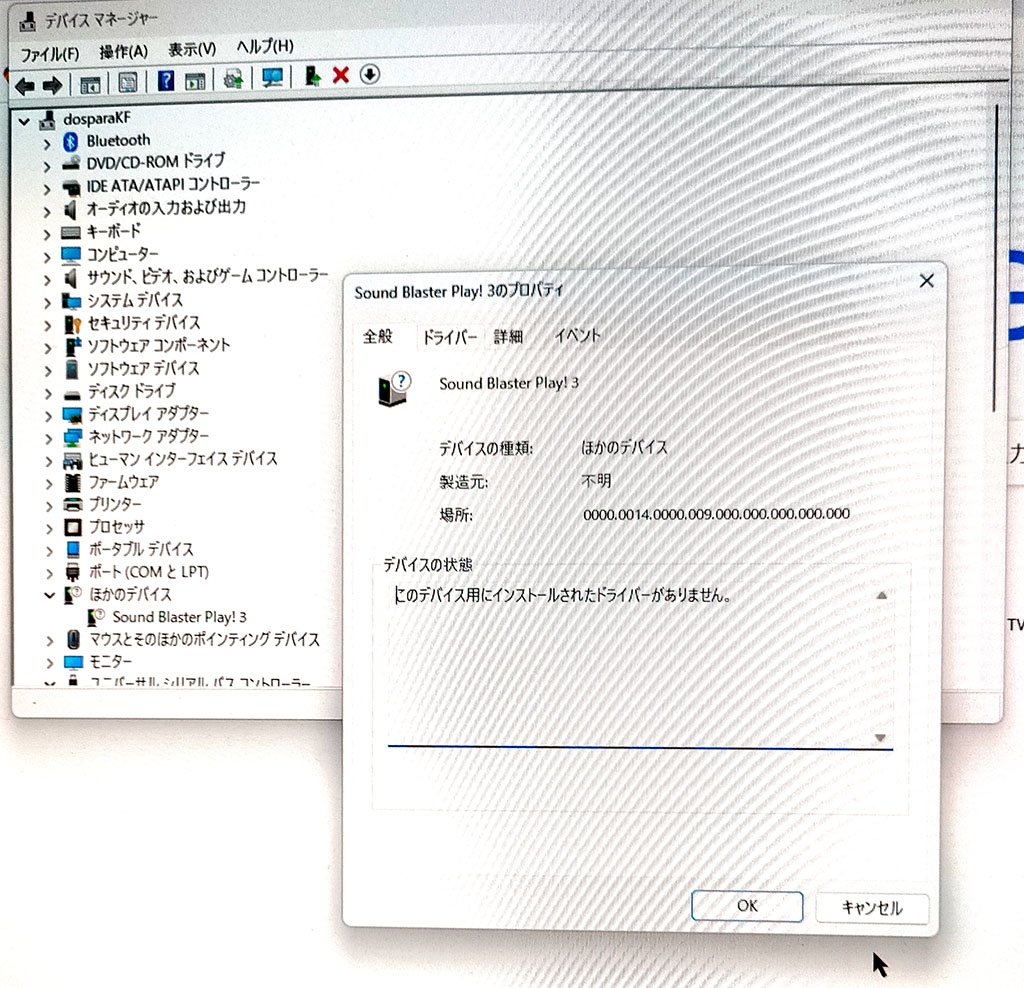Expand ディスク ドライブ node
Screen dimensions: 1024x988
pos(48,394)
